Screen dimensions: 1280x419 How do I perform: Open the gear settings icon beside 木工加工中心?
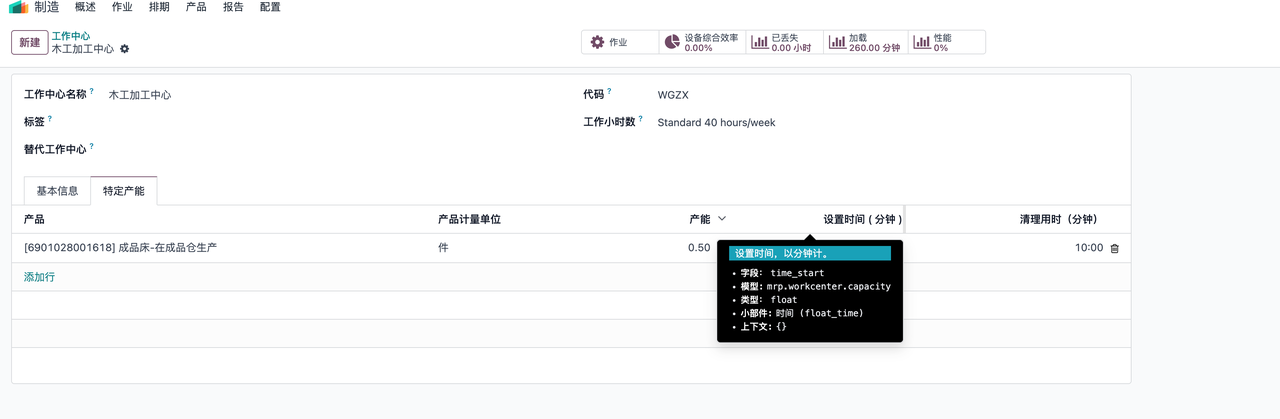[x=125, y=49]
